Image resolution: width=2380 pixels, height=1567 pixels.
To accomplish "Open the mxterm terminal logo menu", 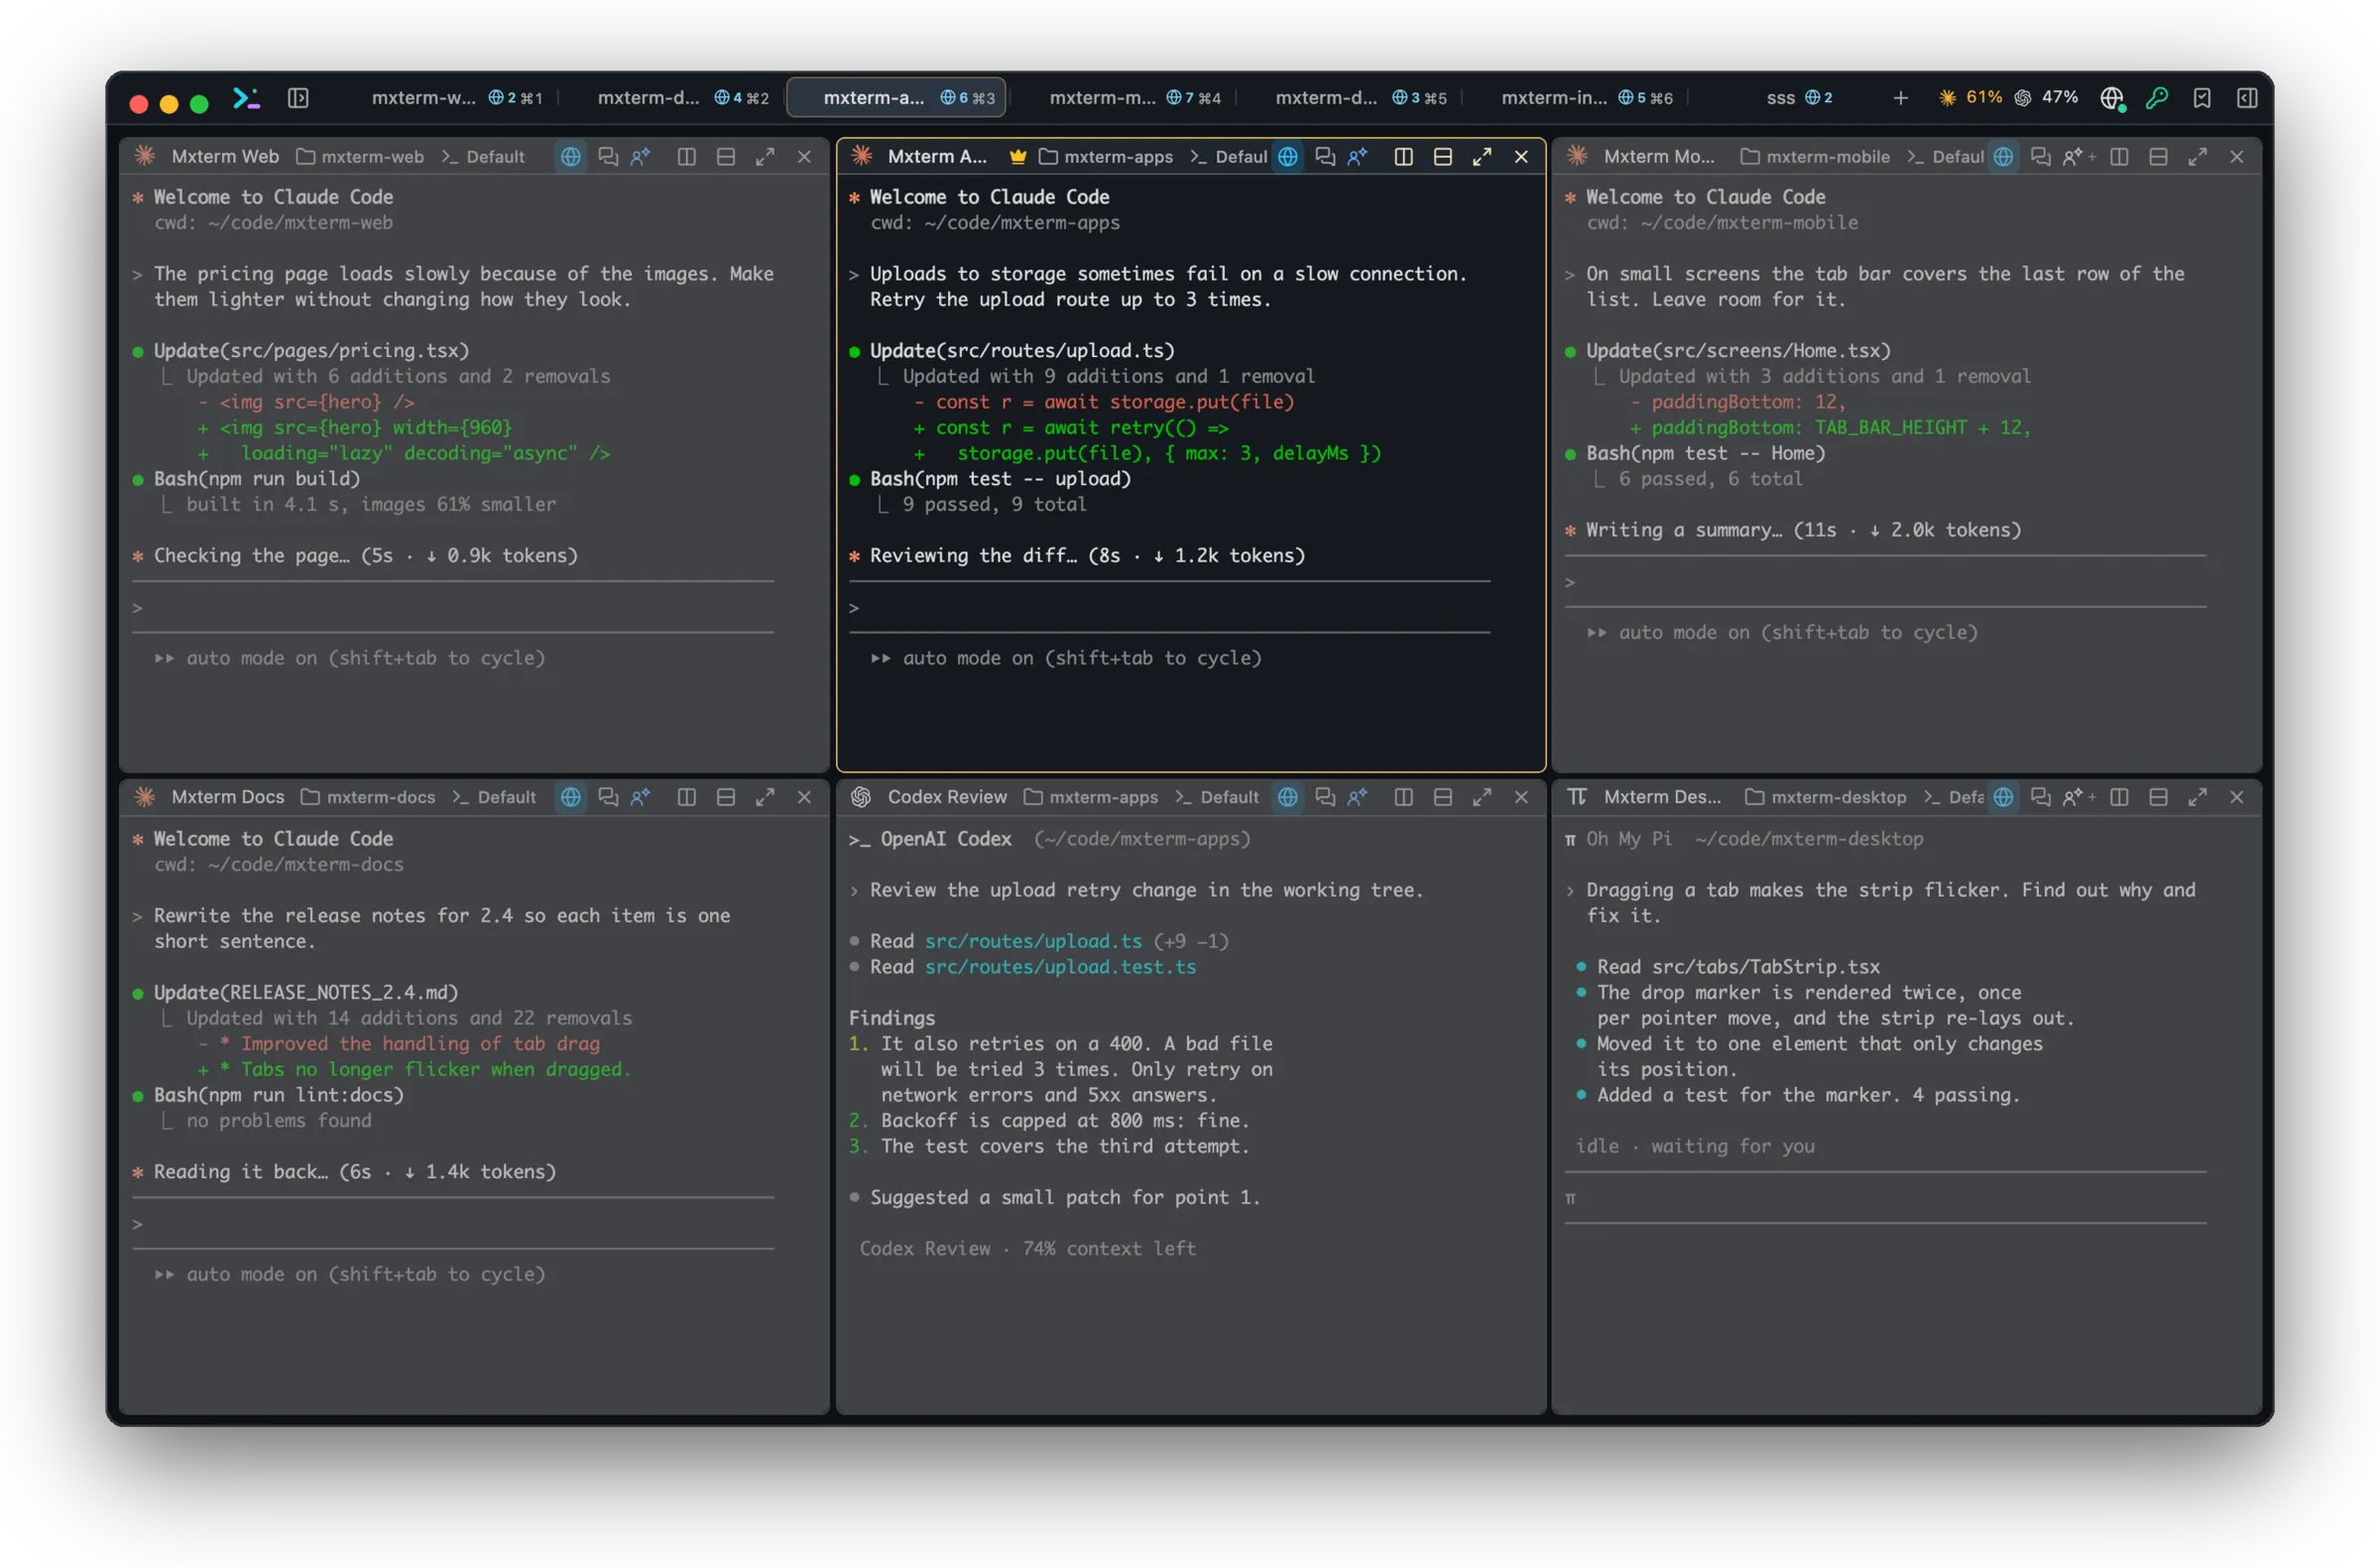I will (246, 98).
